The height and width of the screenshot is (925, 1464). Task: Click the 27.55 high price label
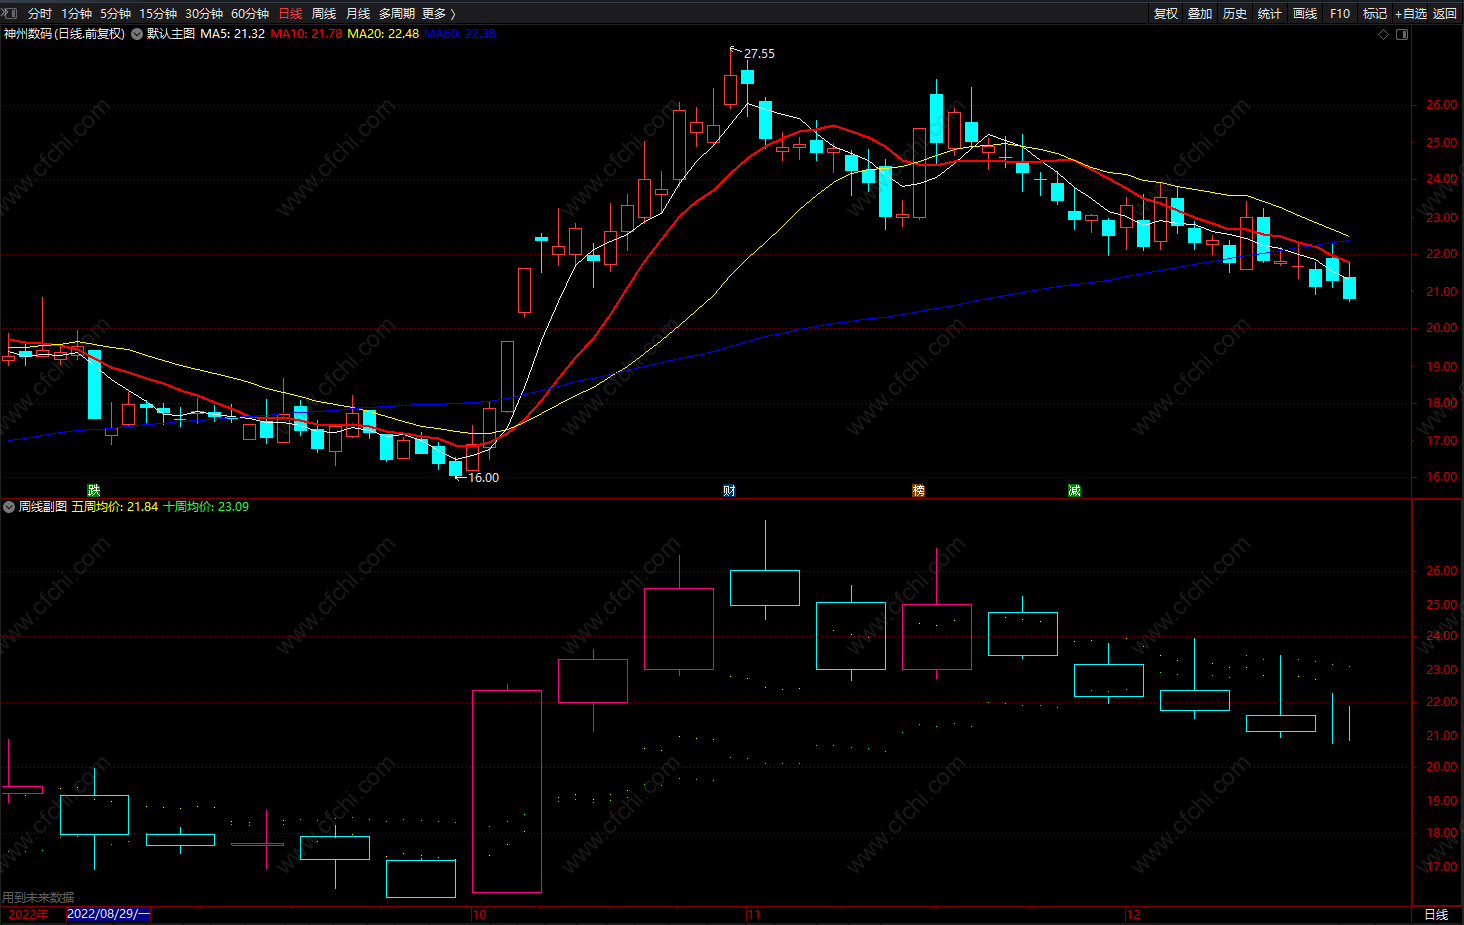point(759,54)
